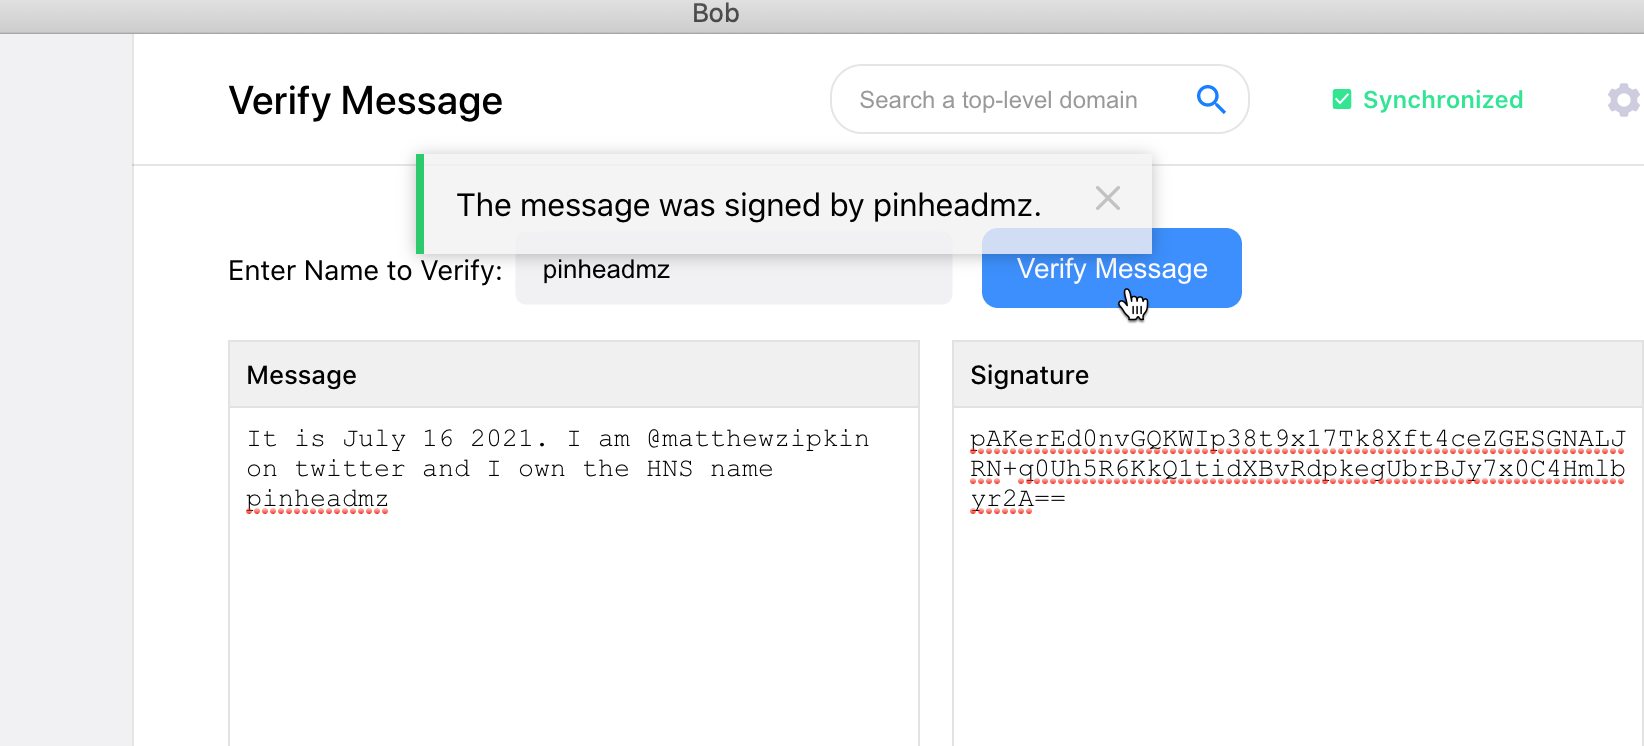Image resolution: width=1644 pixels, height=746 pixels.
Task: Click the green Synchronized checkmark icon
Action: click(1342, 100)
